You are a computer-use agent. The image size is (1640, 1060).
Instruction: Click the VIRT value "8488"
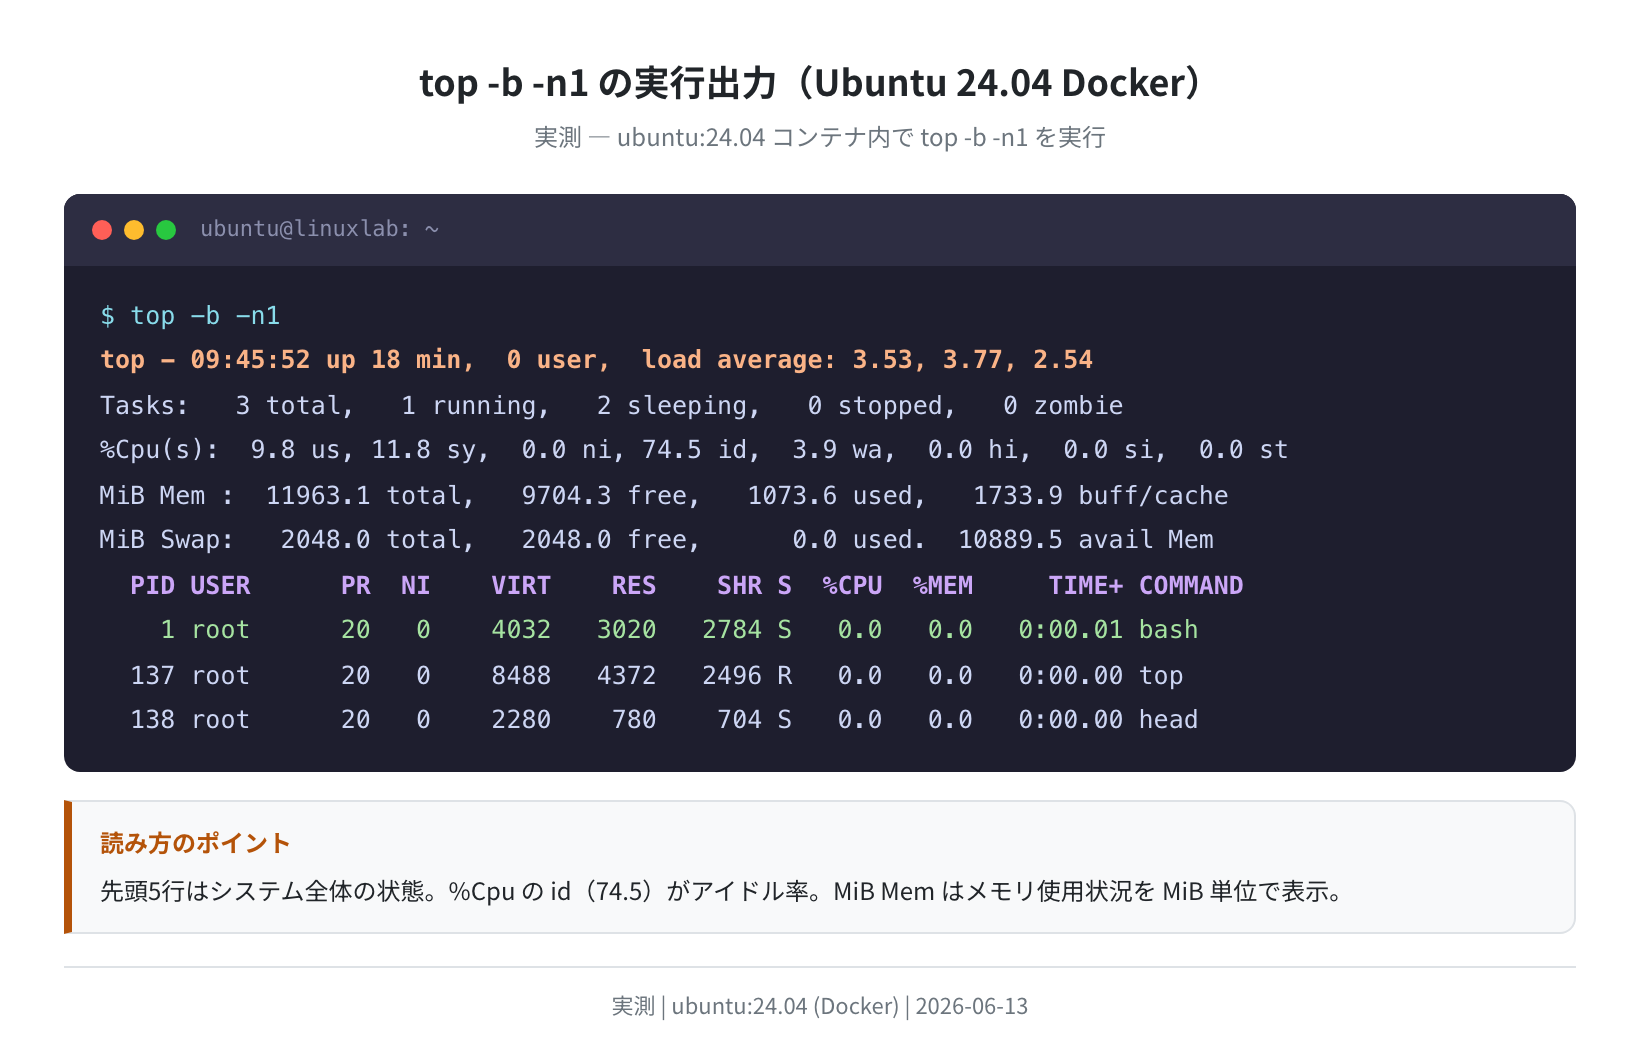(521, 676)
